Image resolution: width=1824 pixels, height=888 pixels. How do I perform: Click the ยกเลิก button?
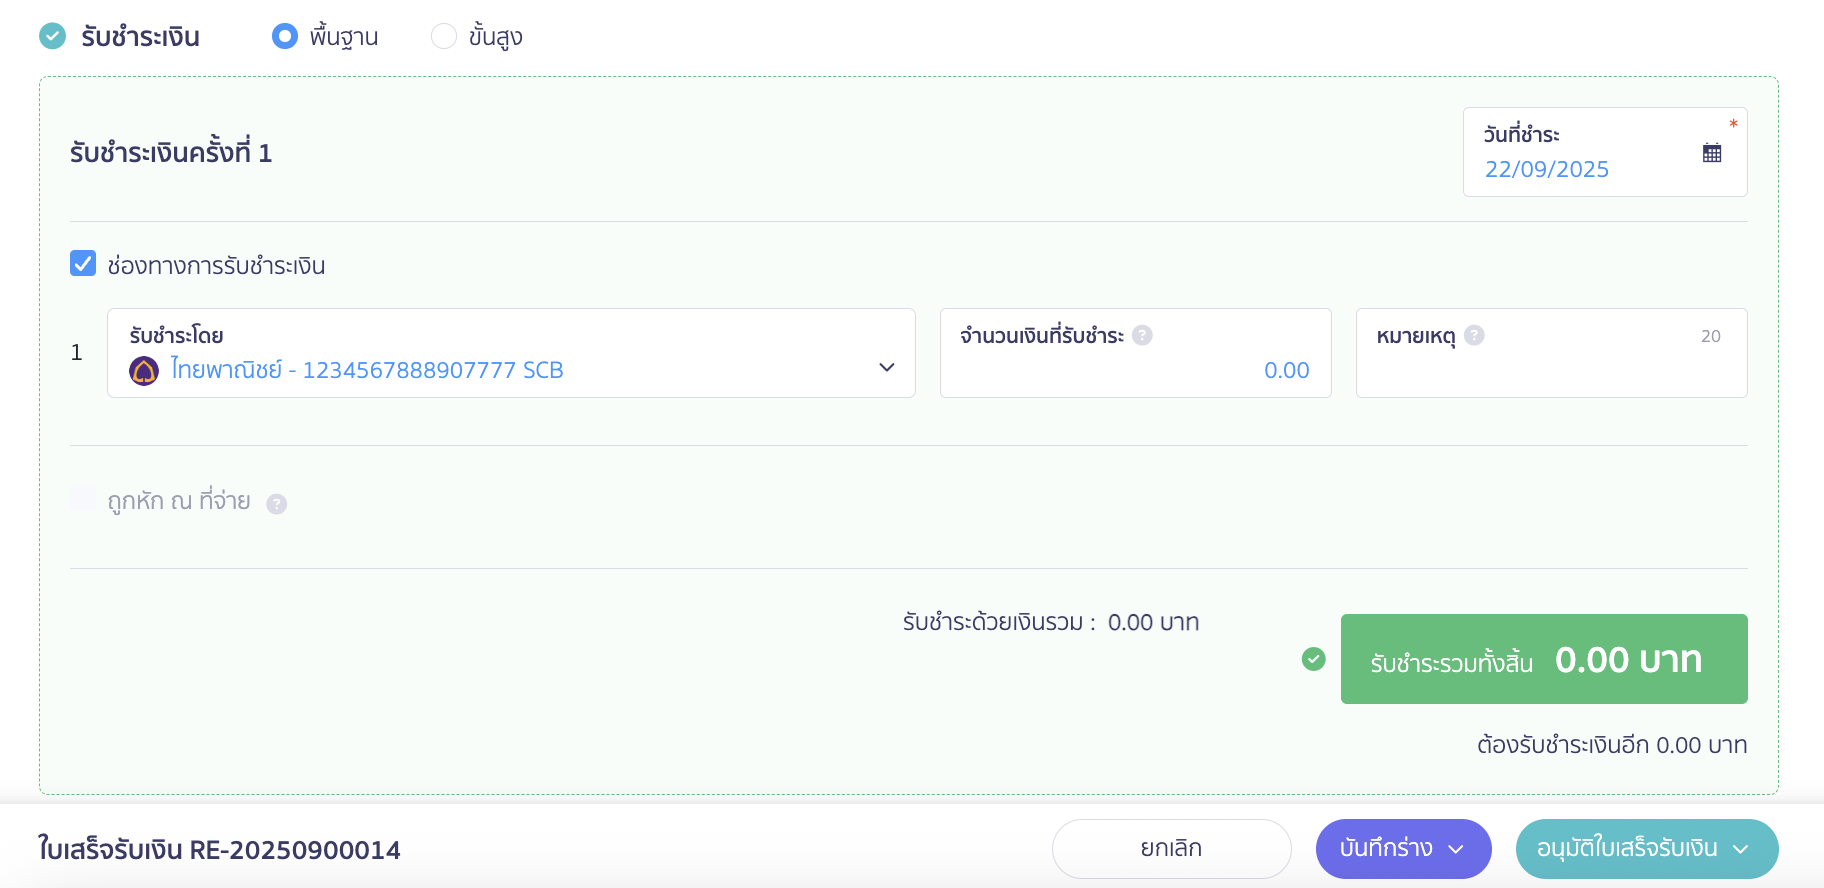pos(1171,849)
